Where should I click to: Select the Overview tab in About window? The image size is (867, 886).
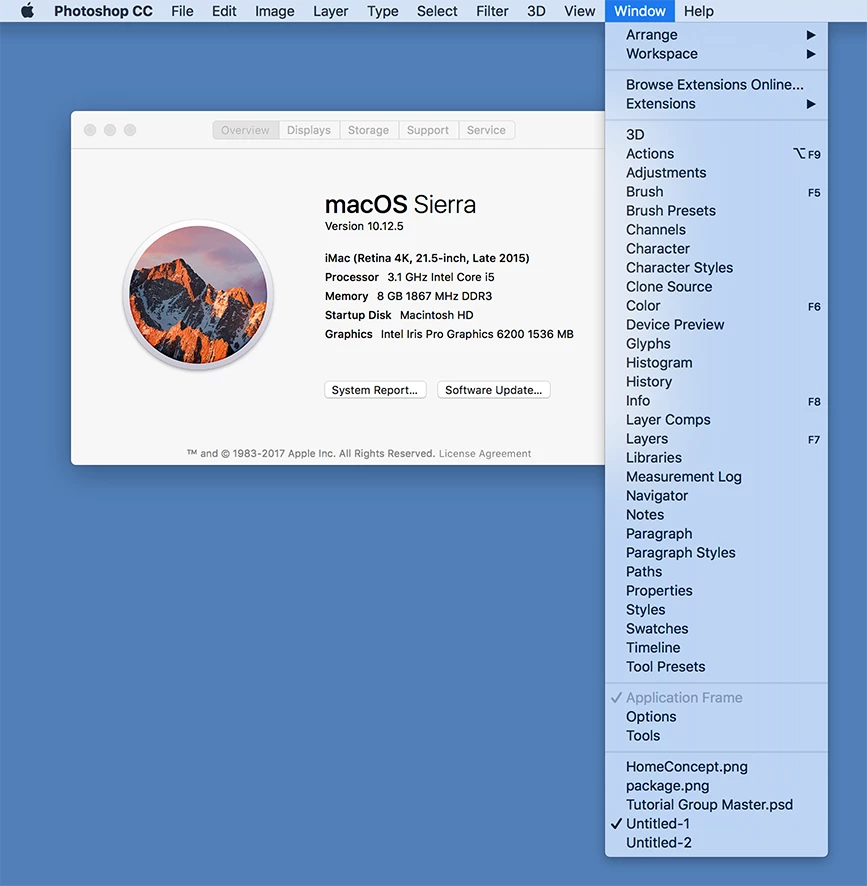coord(245,130)
